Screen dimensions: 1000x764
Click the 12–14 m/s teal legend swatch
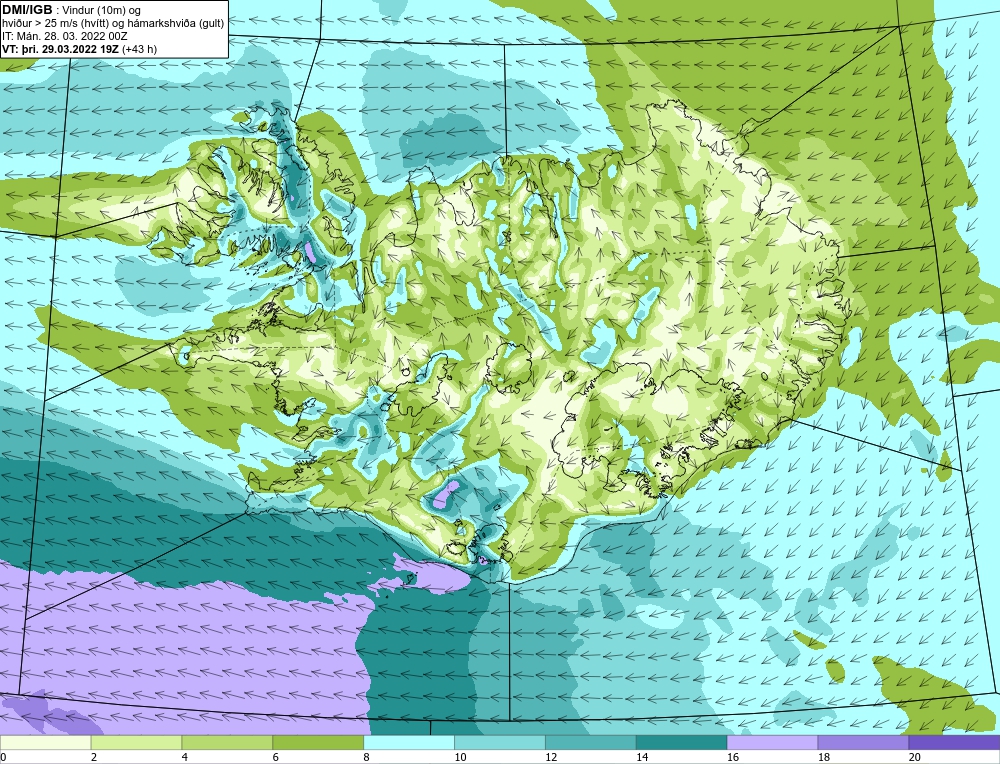click(x=591, y=743)
